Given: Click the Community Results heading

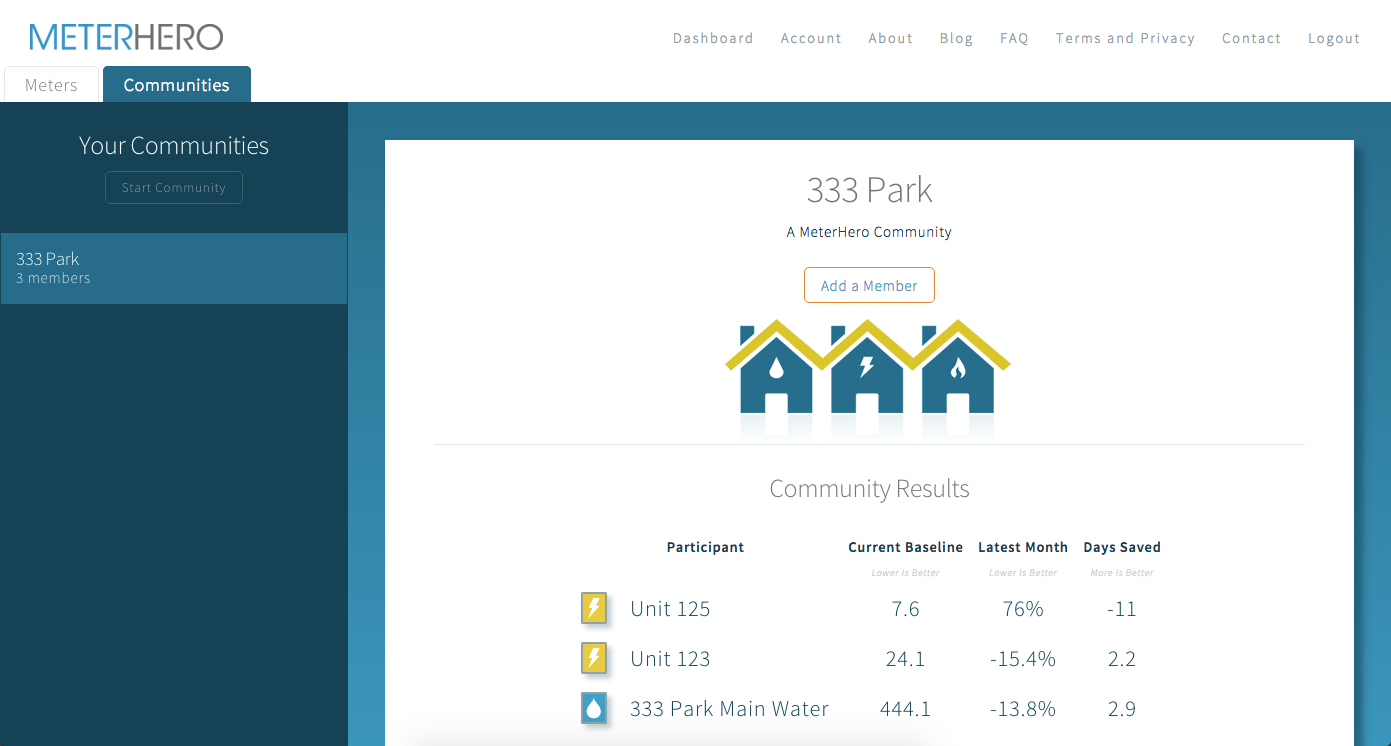Looking at the screenshot, I should coord(869,489).
